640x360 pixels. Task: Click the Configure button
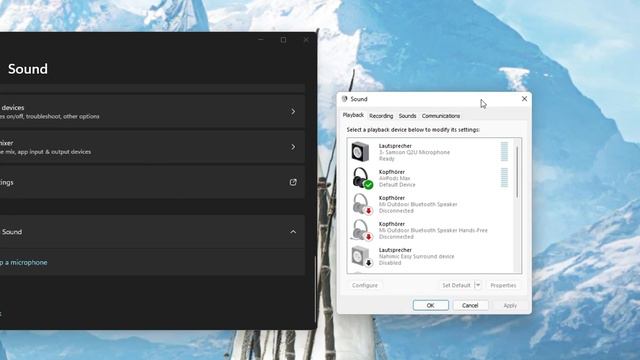364,285
